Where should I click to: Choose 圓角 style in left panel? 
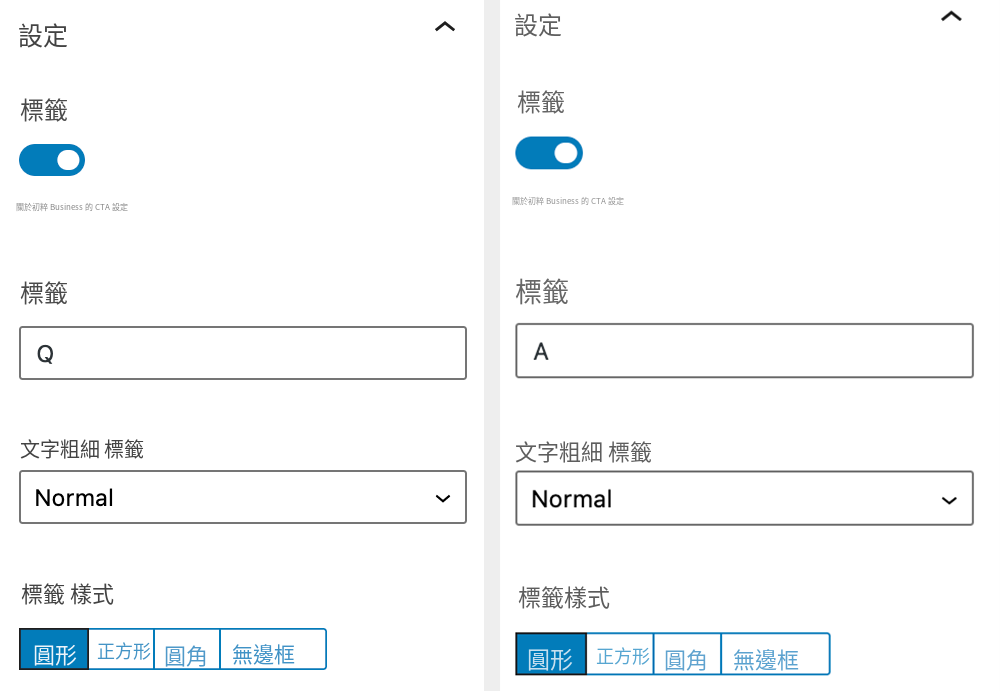188,650
